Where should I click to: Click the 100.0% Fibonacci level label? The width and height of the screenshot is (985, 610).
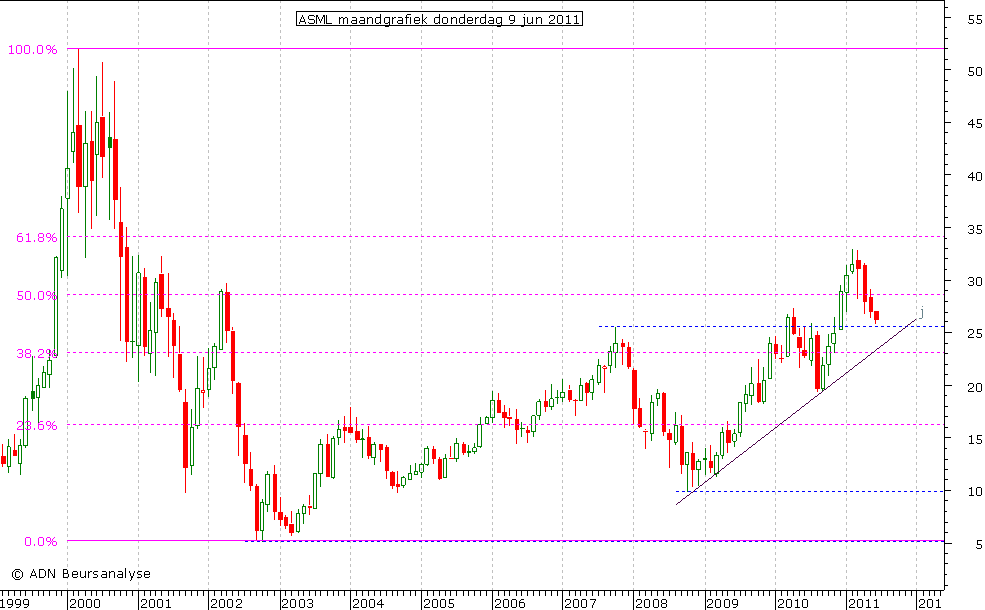(32, 49)
